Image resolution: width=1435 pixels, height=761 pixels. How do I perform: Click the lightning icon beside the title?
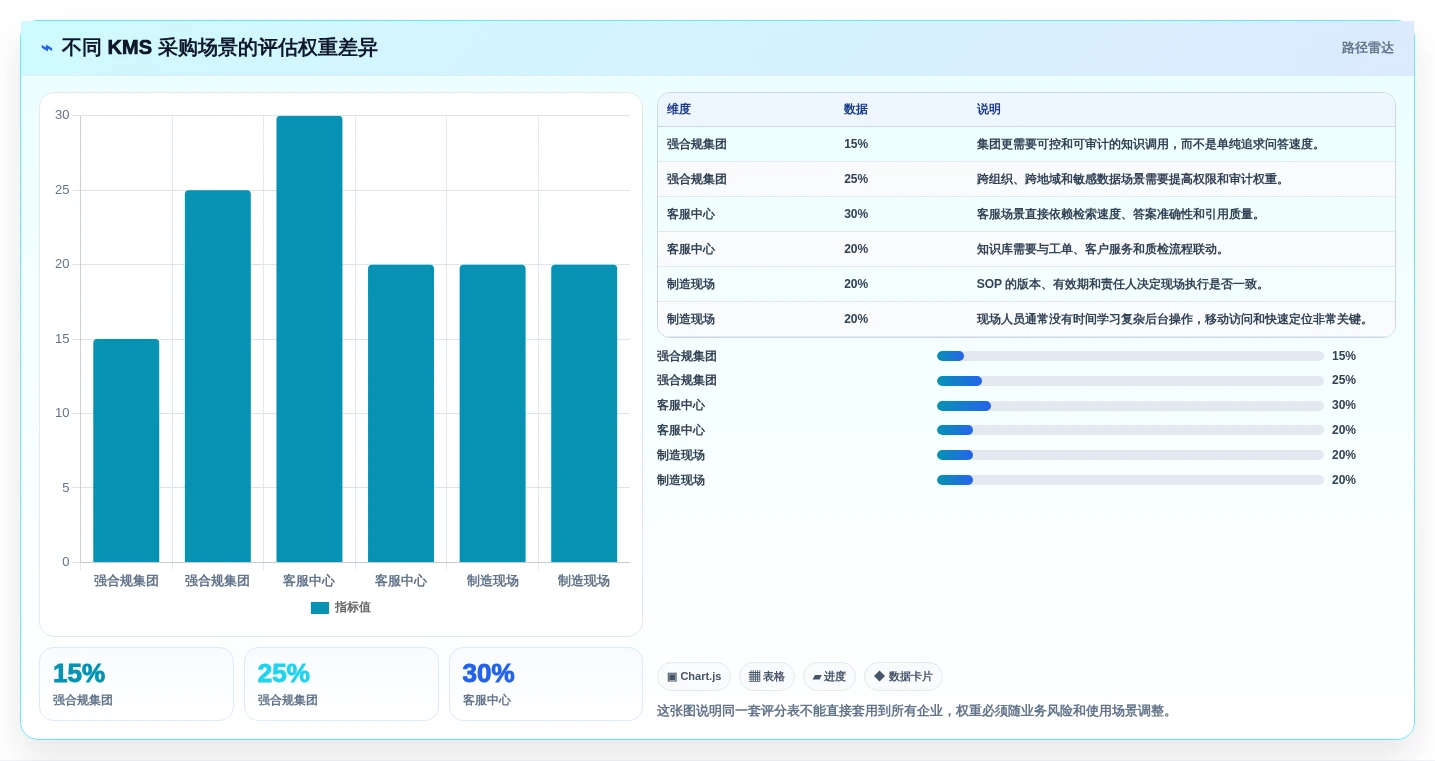(47, 48)
